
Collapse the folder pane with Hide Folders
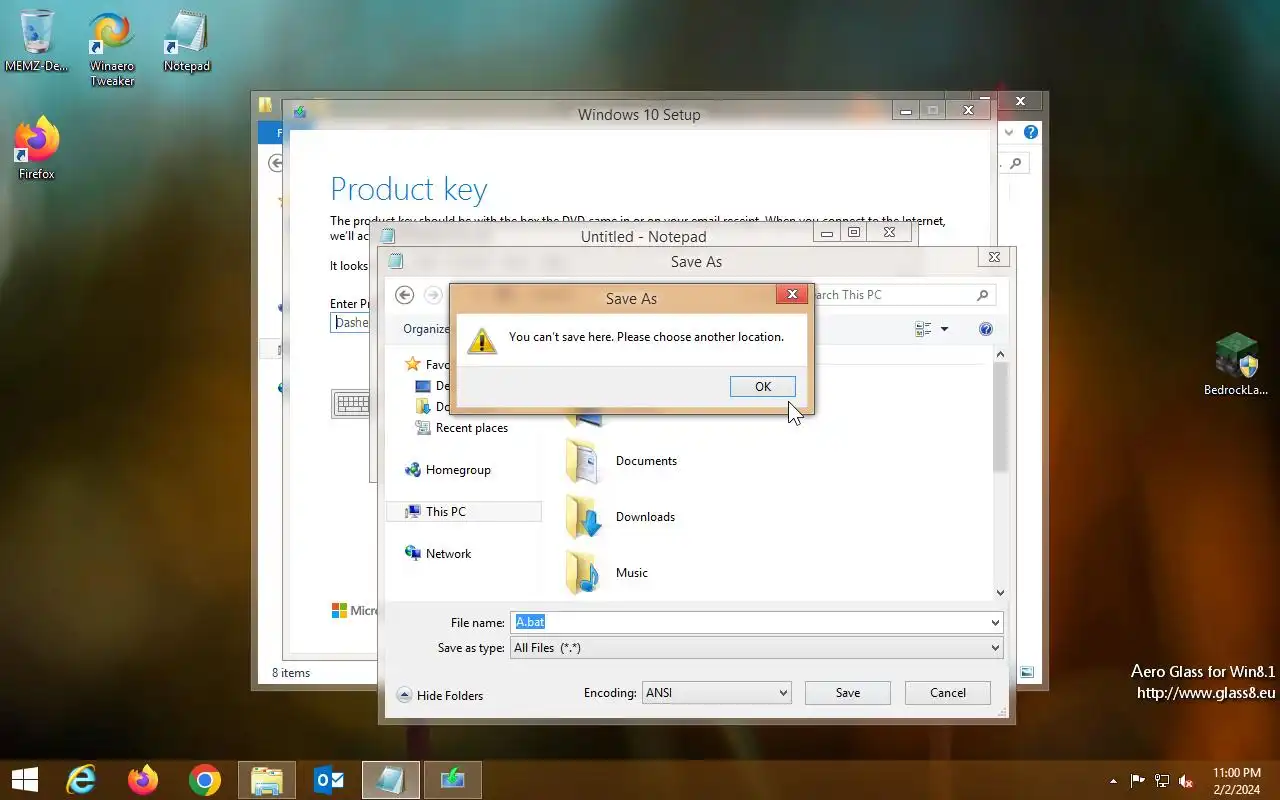(440, 695)
